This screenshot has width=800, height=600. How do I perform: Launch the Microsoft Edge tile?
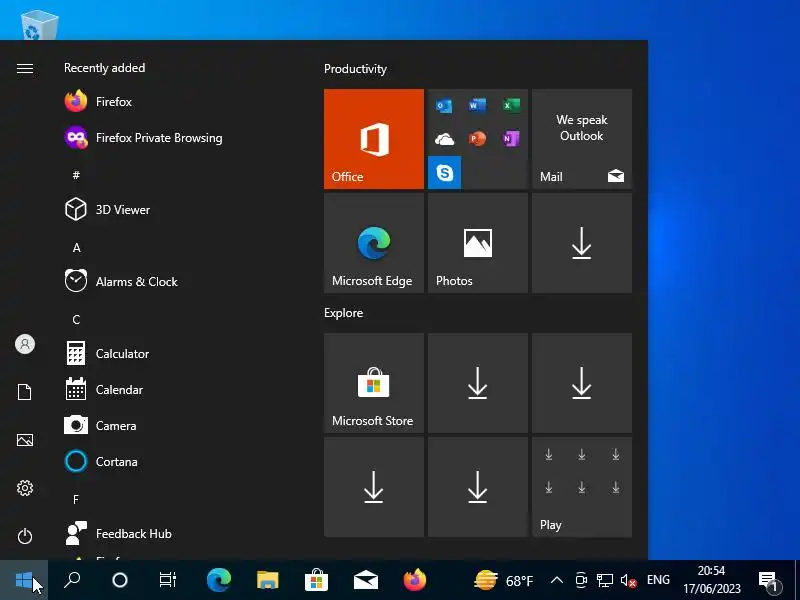(373, 243)
